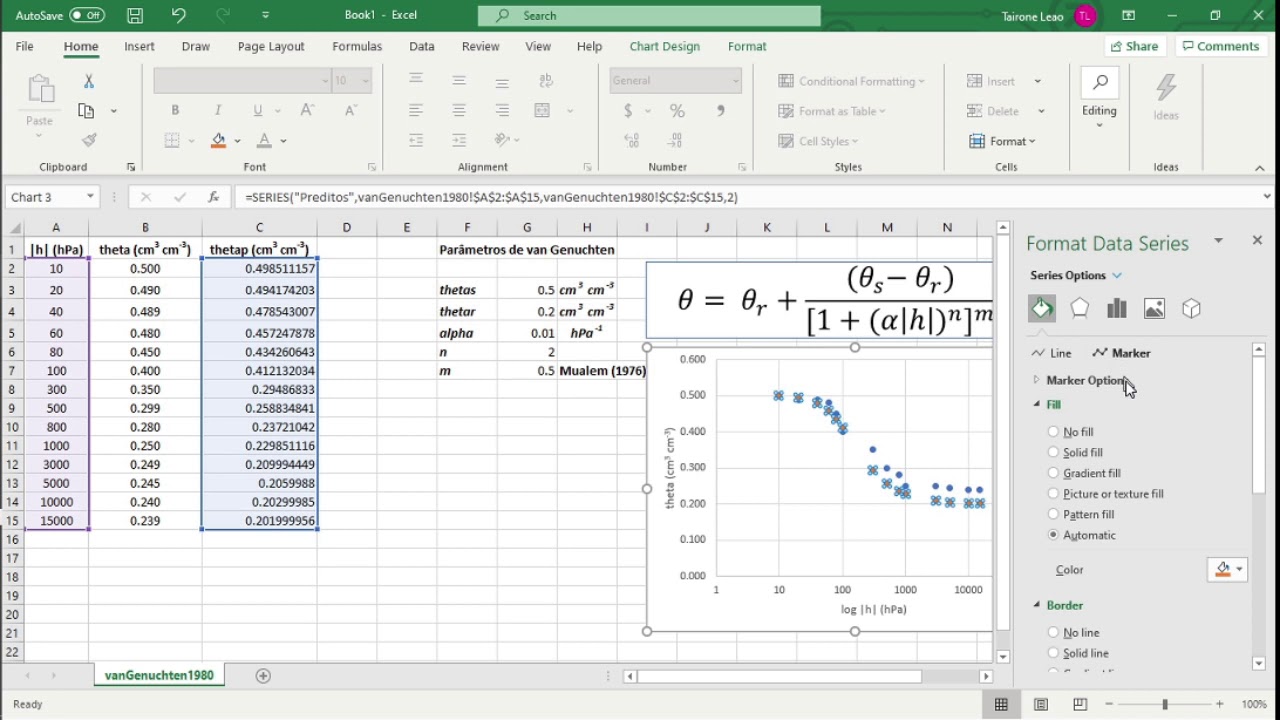Image resolution: width=1280 pixels, height=720 pixels.
Task: Select the No fill radio option
Action: pos(1053,432)
